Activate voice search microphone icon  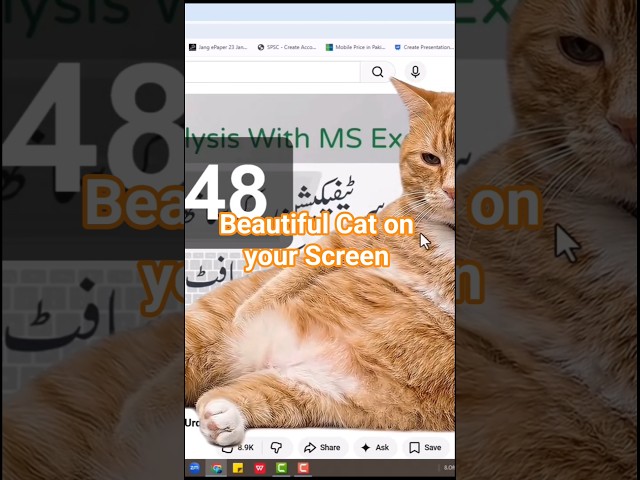pos(415,72)
